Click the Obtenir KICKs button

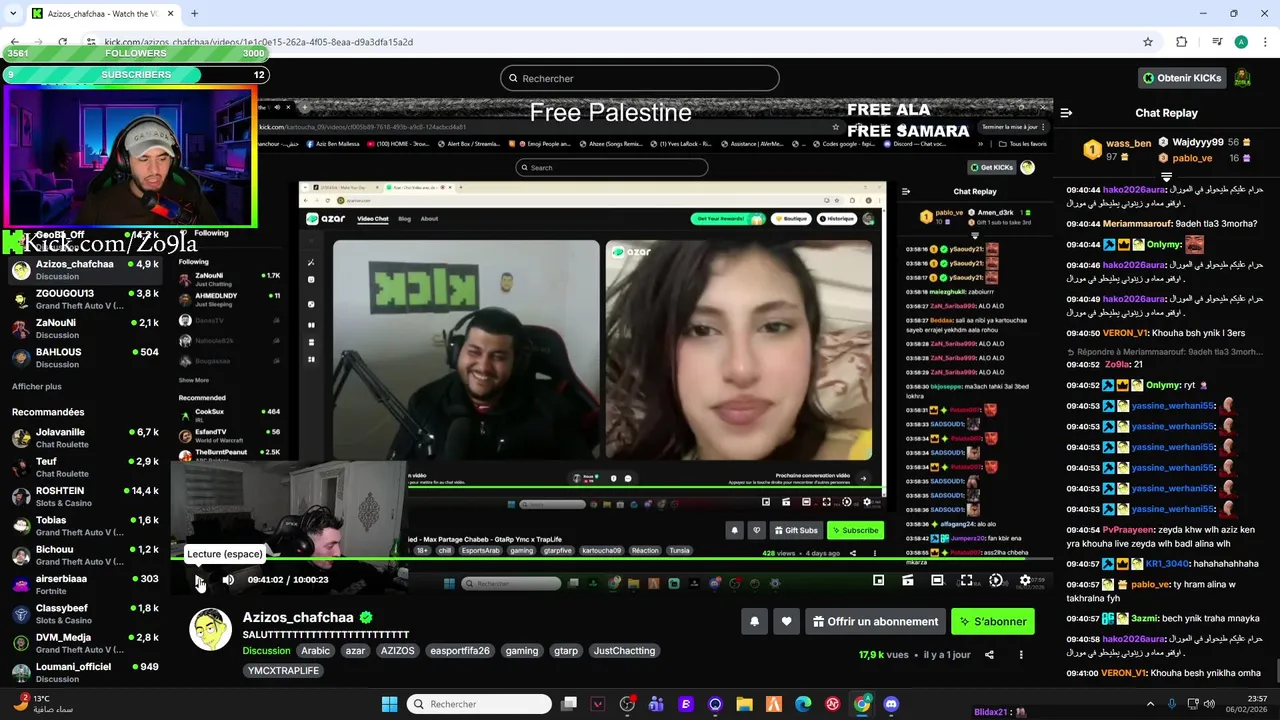pyautogui.click(x=1182, y=78)
